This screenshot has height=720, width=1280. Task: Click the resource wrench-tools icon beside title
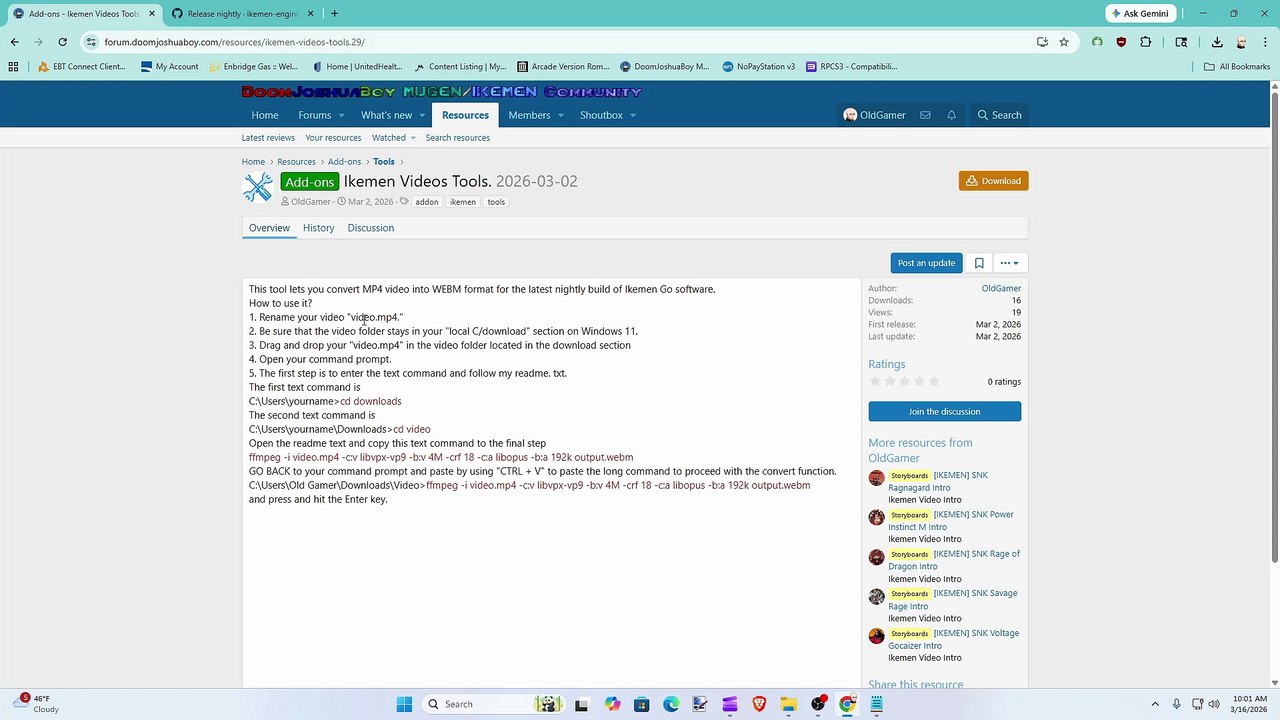[x=258, y=187]
